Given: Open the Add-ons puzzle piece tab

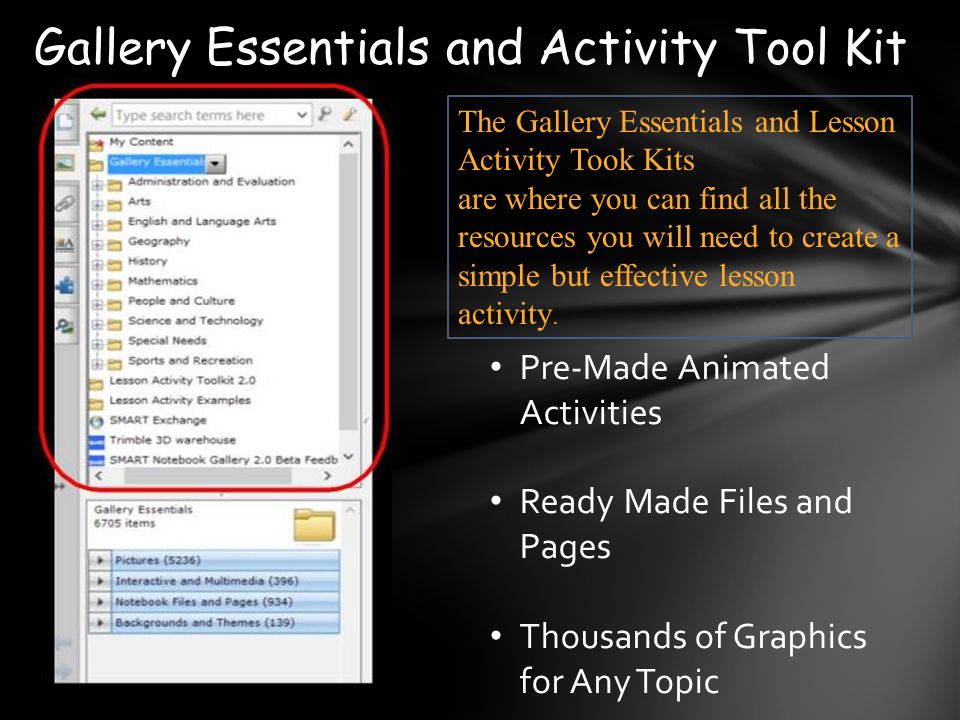Looking at the screenshot, I should [x=65, y=285].
